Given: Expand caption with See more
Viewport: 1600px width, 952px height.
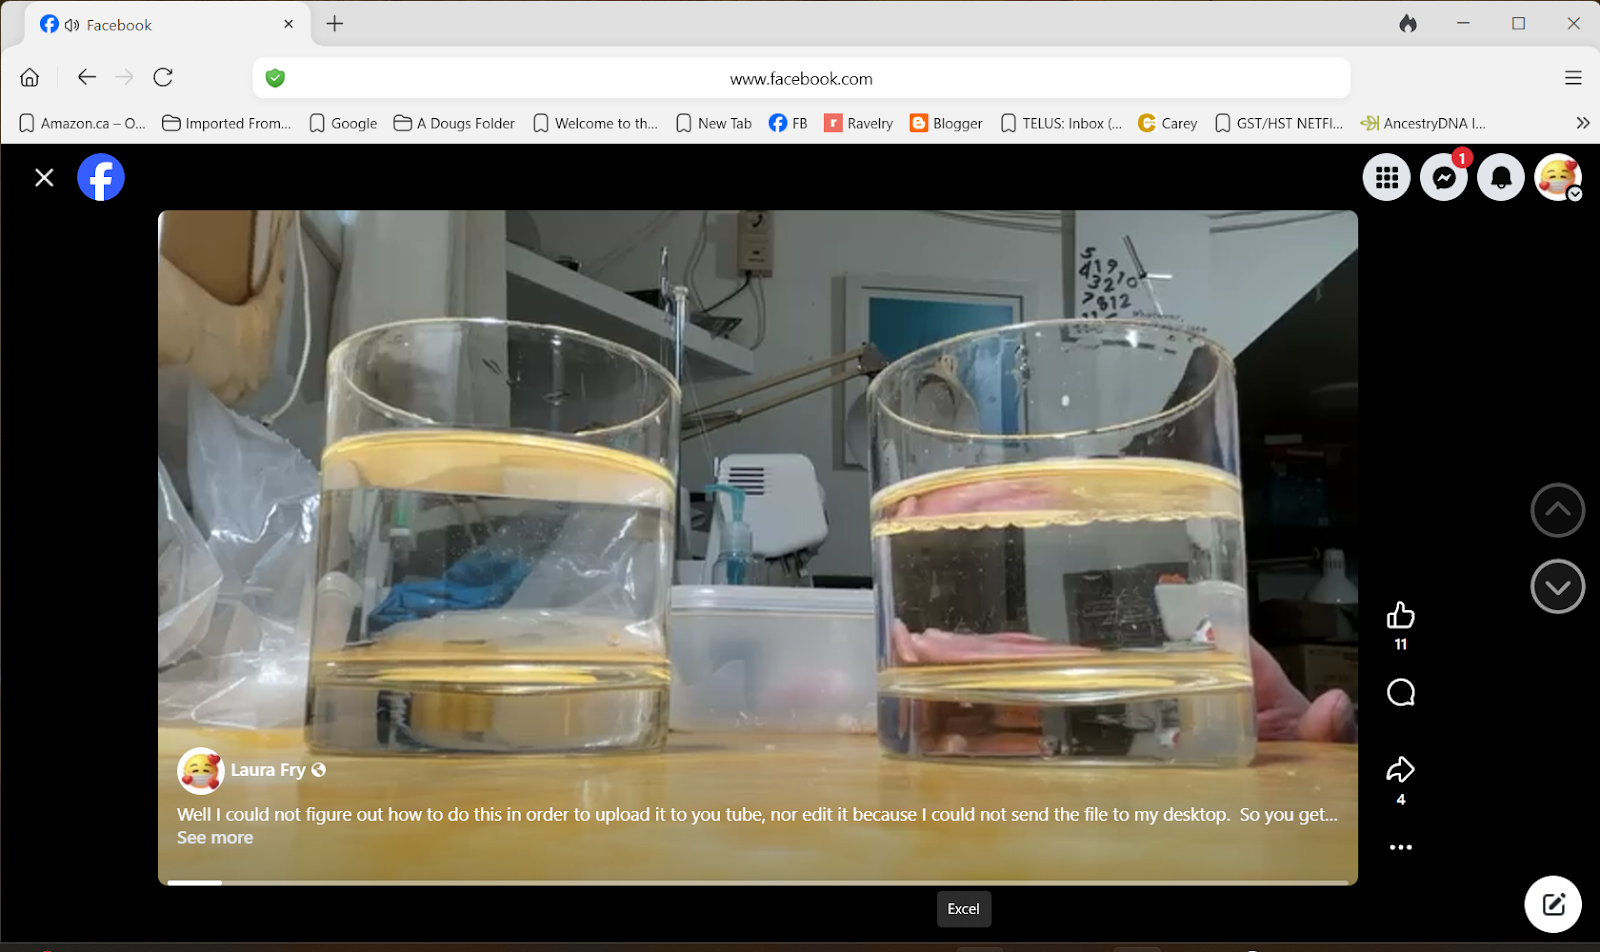Looking at the screenshot, I should [215, 838].
